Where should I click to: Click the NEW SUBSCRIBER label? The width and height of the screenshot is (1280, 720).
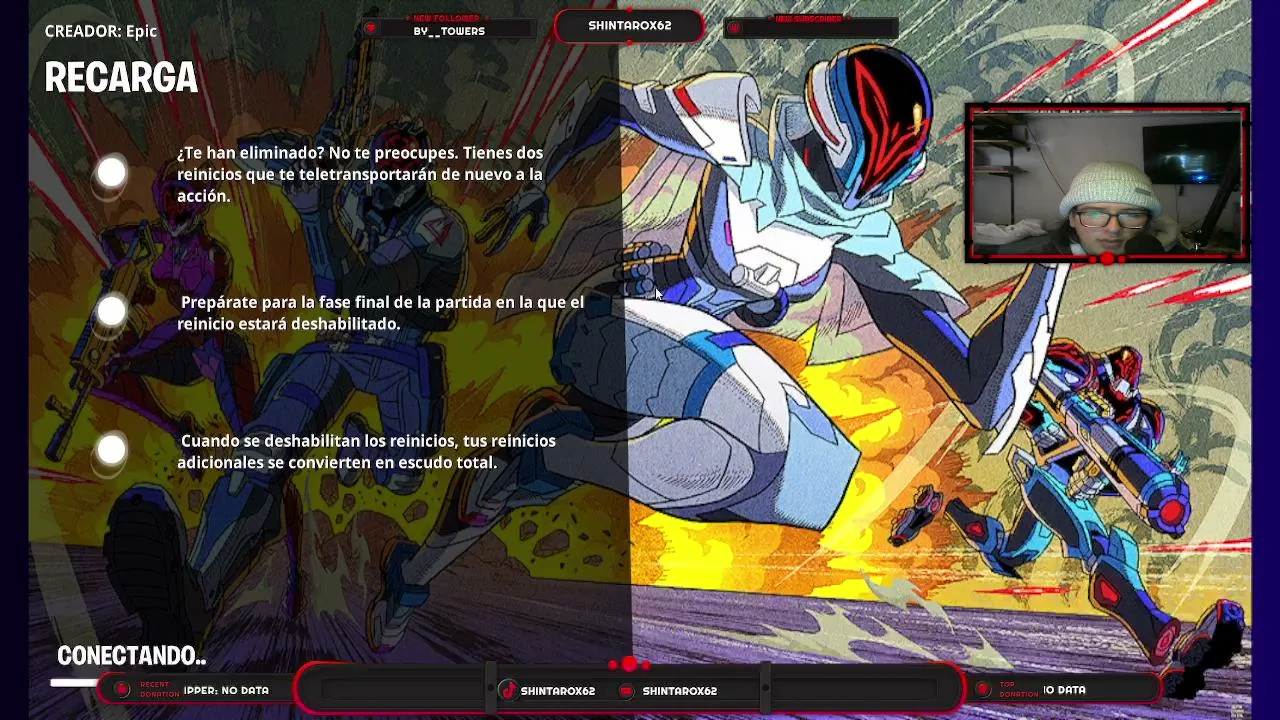pyautogui.click(x=809, y=19)
